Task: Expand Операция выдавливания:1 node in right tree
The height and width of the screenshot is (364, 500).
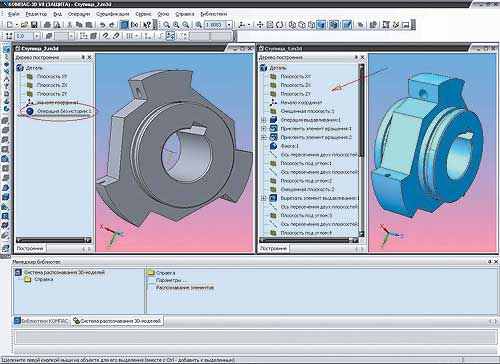Action: pos(264,120)
